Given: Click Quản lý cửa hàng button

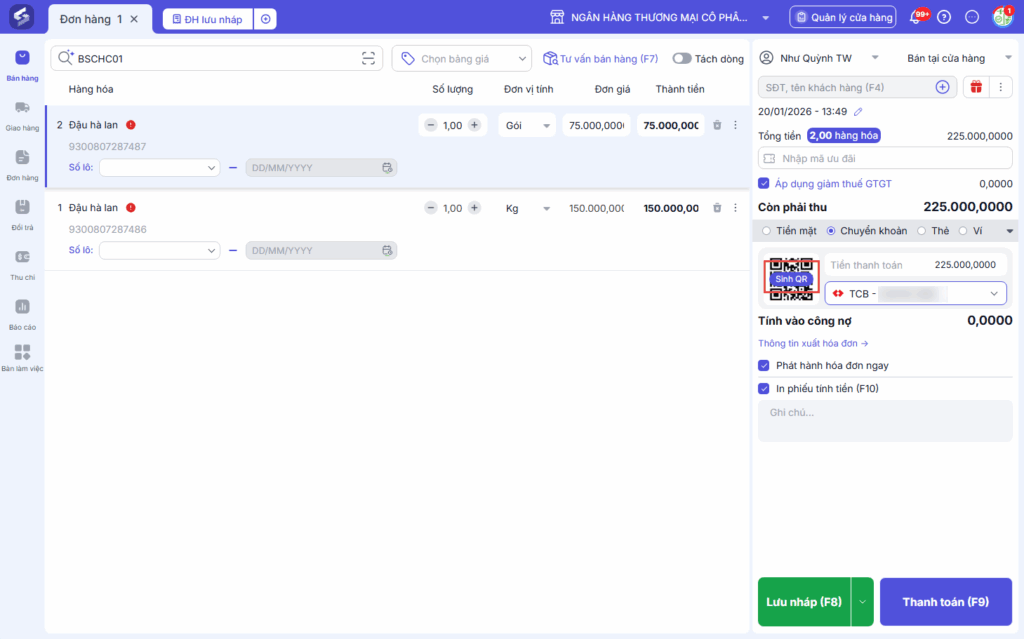Looking at the screenshot, I should click(x=842, y=18).
